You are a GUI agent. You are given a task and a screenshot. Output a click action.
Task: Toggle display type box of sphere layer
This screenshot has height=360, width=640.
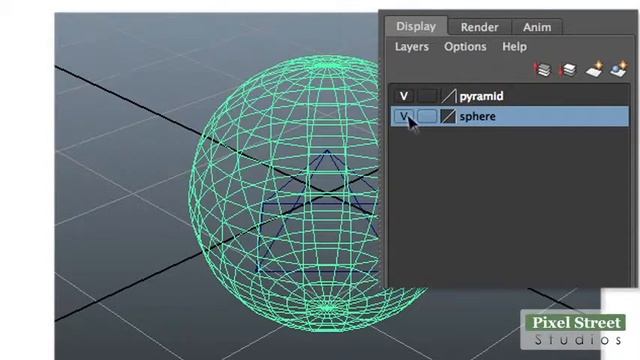(427, 116)
